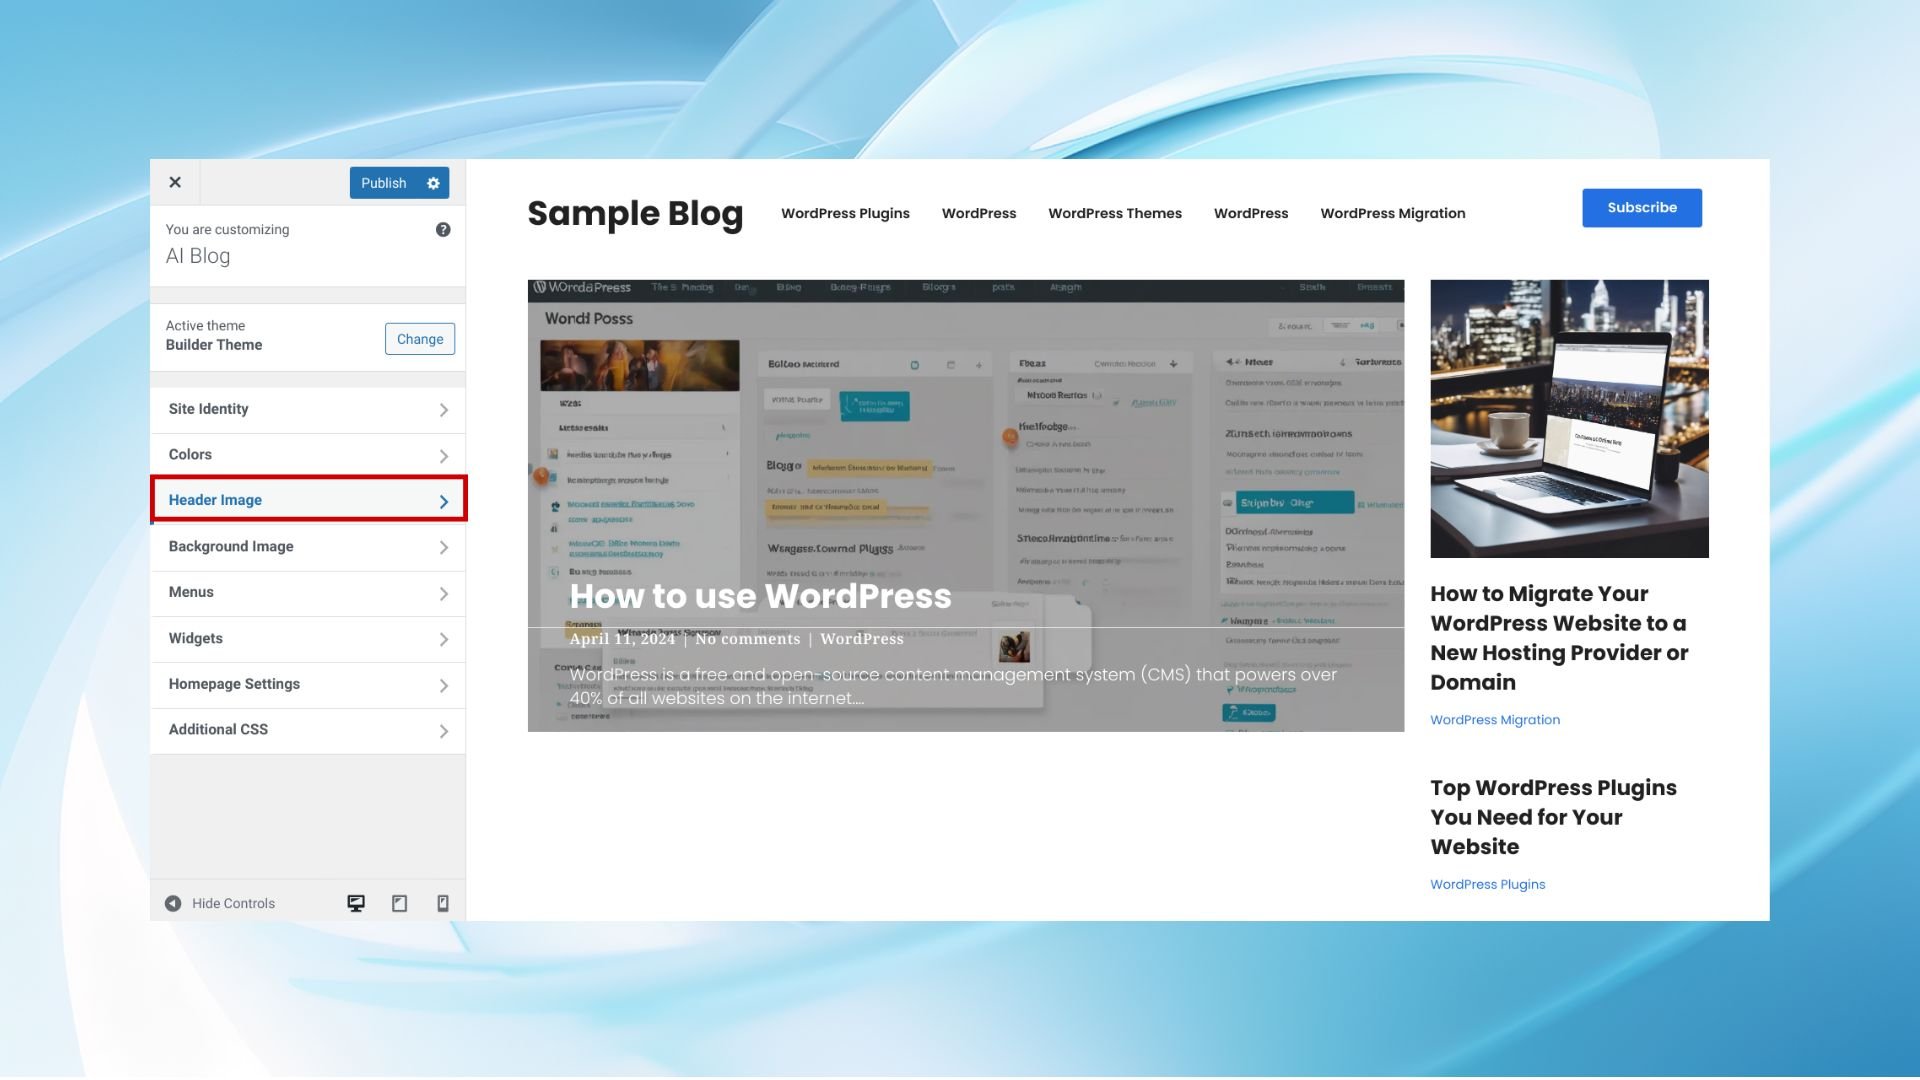Close the Customizer with the X icon

click(175, 182)
